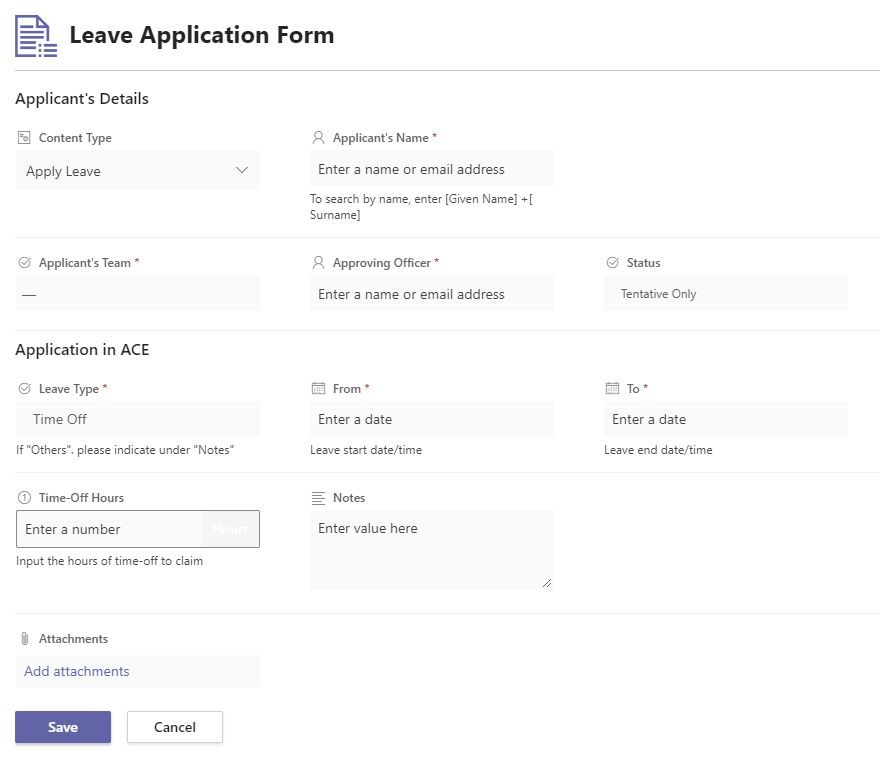880x780 pixels.
Task: Click inside the Notes text area
Action: point(431,548)
